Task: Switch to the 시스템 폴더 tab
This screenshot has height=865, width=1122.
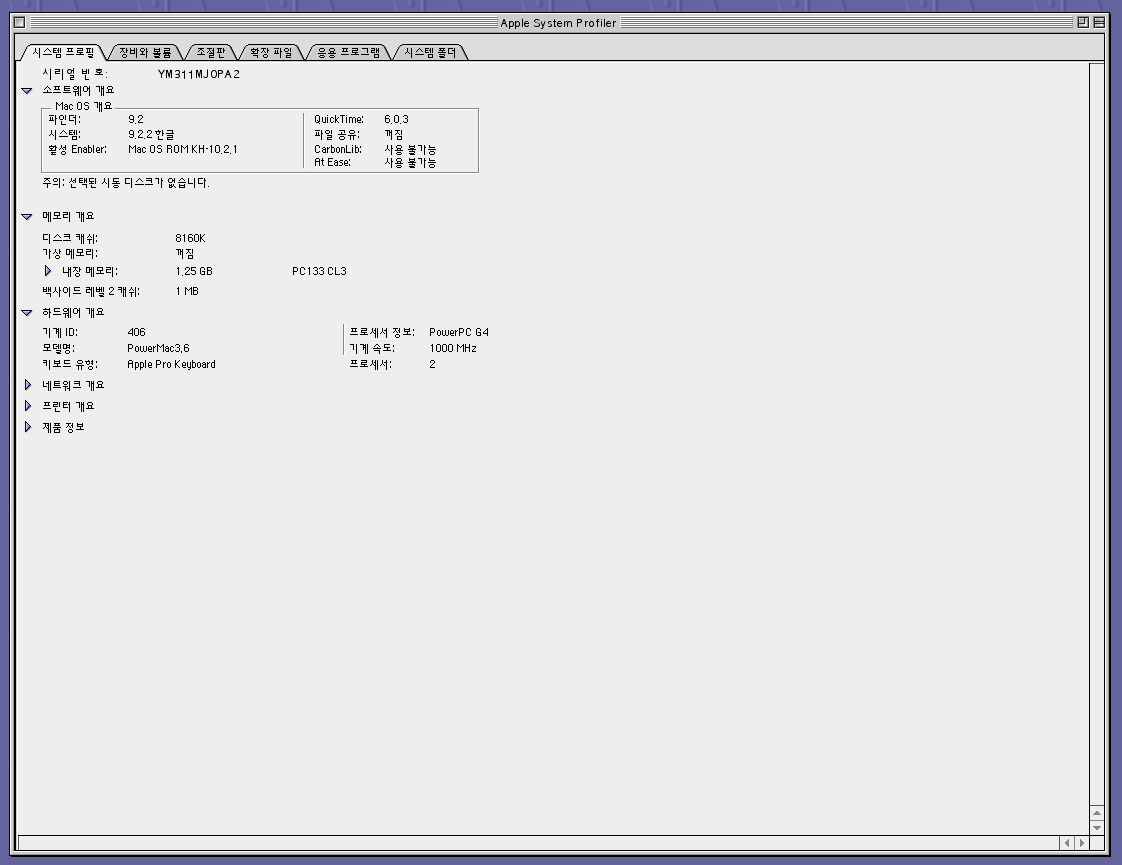Action: coord(430,52)
